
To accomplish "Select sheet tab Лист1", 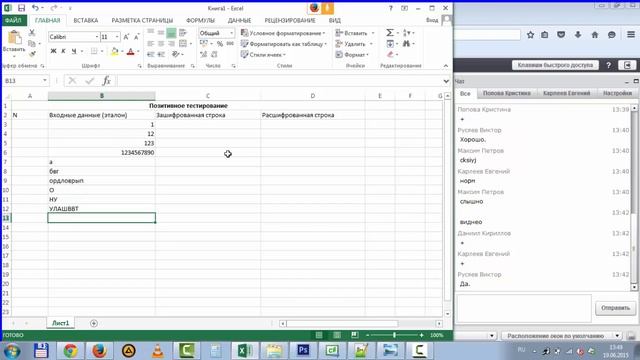I will coord(60,323).
